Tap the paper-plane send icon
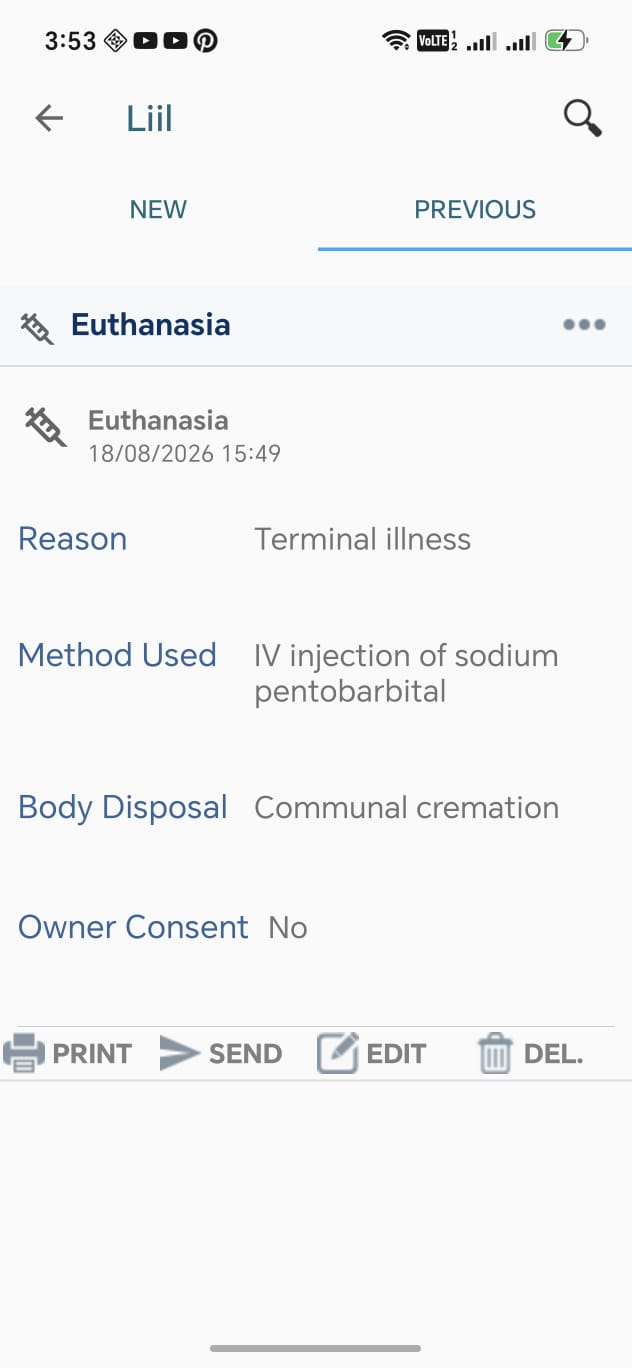Image resolution: width=632 pixels, height=1368 pixels. 180,1054
